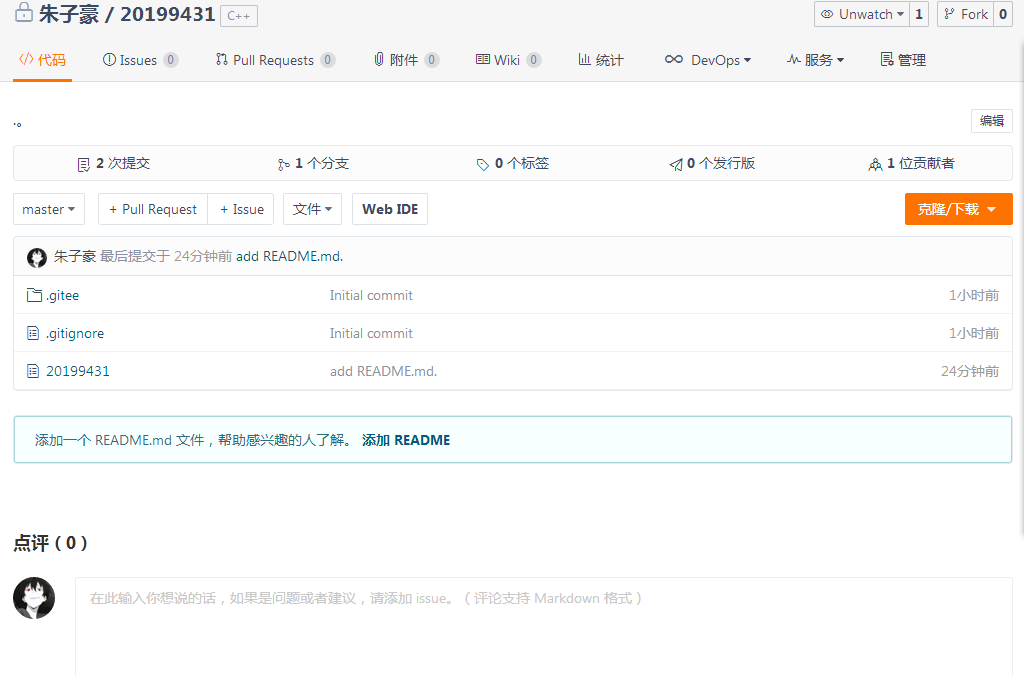The width and height of the screenshot is (1024, 676).
Task: Open the .gitignore file
Action: pos(75,333)
